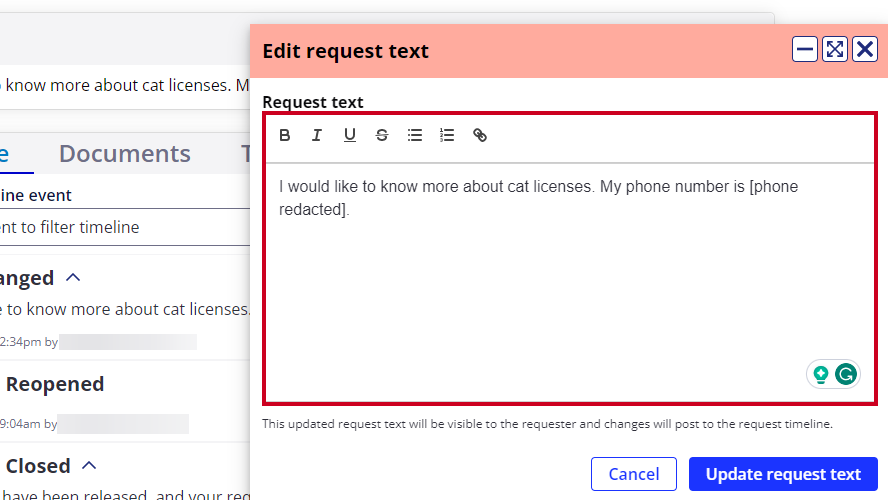Click the Request text field label

[313, 102]
